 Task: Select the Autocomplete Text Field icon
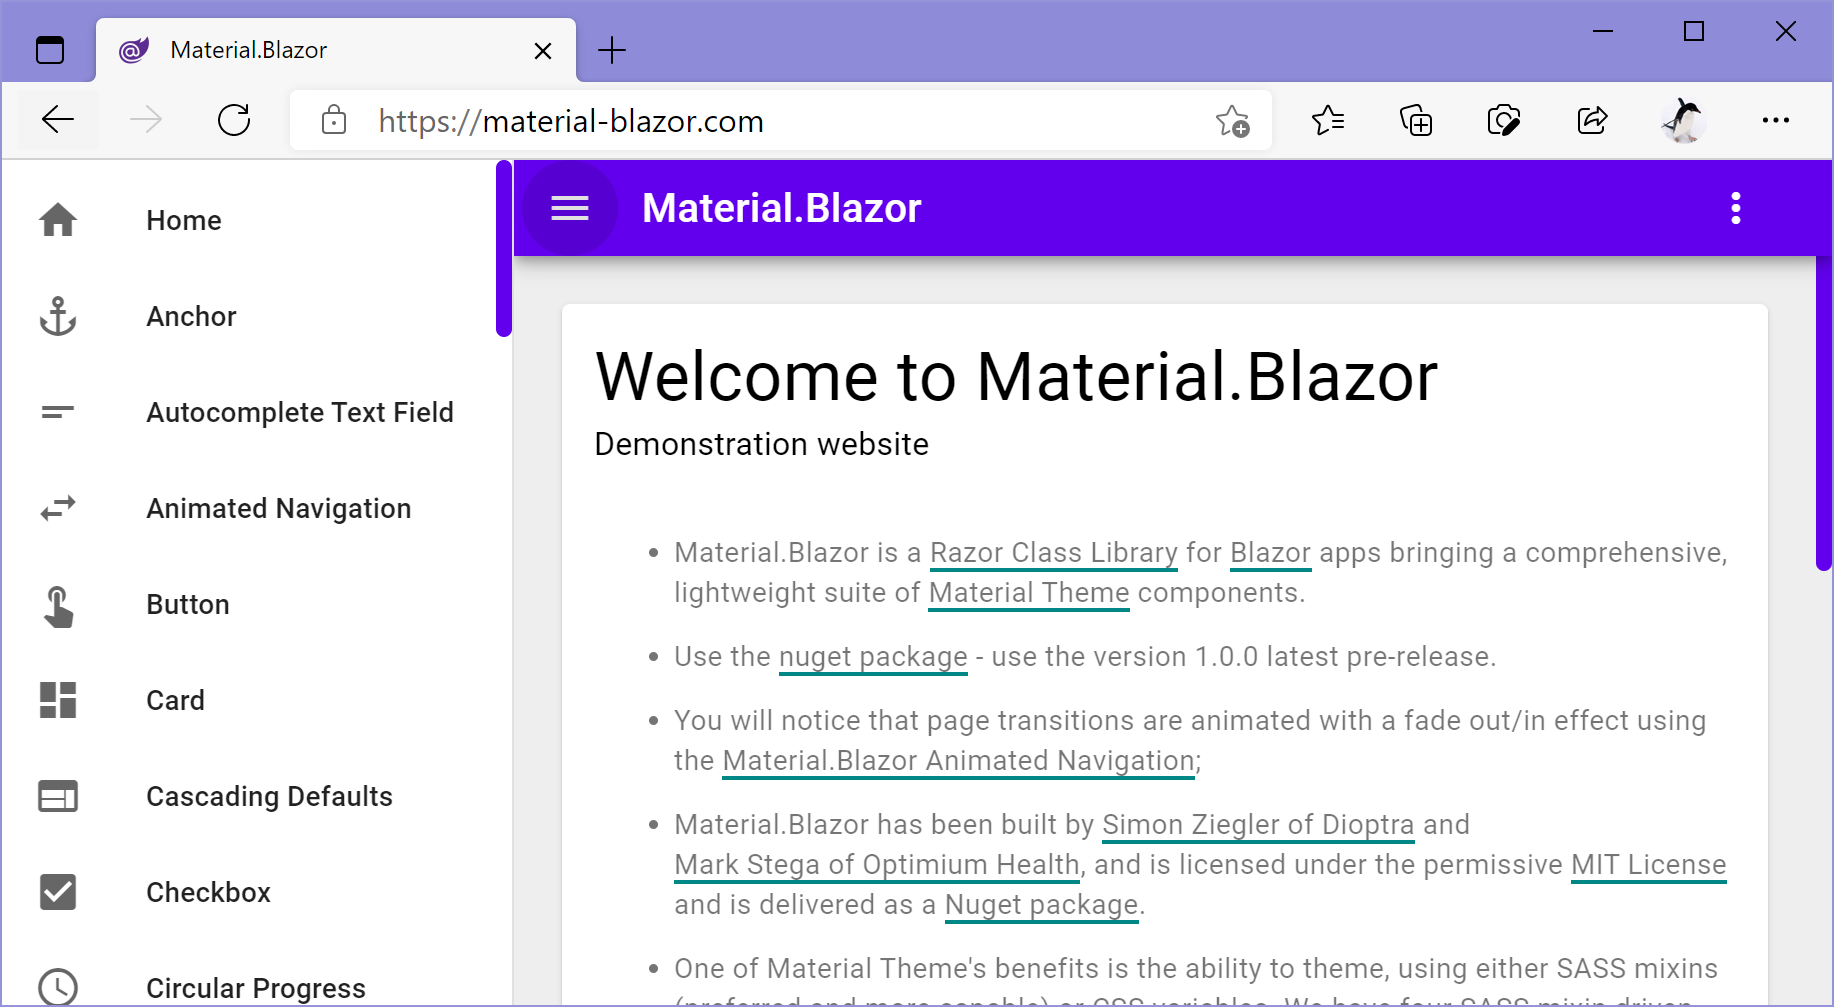(x=57, y=412)
